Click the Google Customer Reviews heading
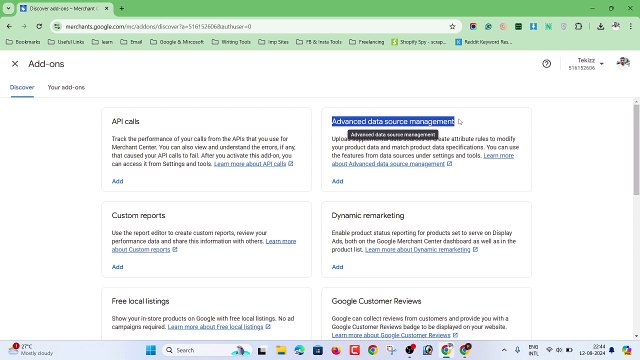This screenshot has width=640, height=360. pos(376,301)
